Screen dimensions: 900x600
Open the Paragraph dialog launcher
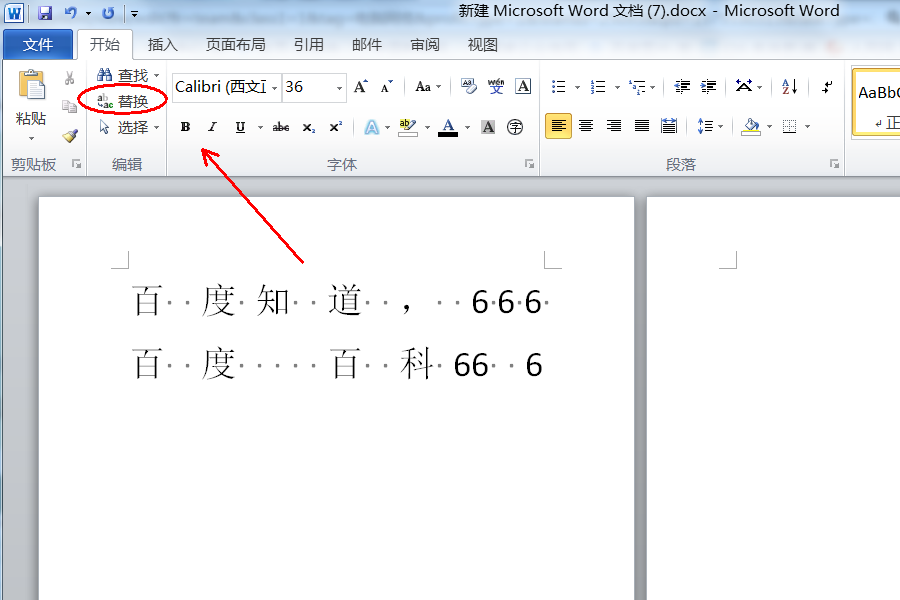pyautogui.click(x=834, y=164)
